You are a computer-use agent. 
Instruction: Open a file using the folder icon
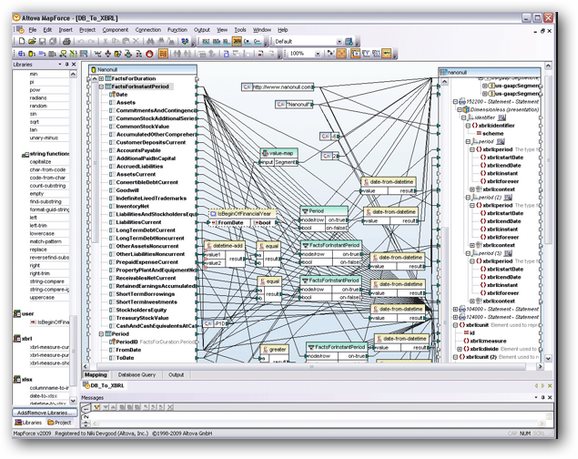pyautogui.click(x=32, y=41)
